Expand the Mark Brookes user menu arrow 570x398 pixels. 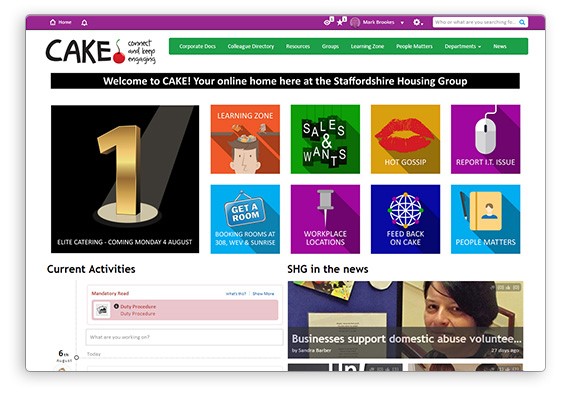402,23
